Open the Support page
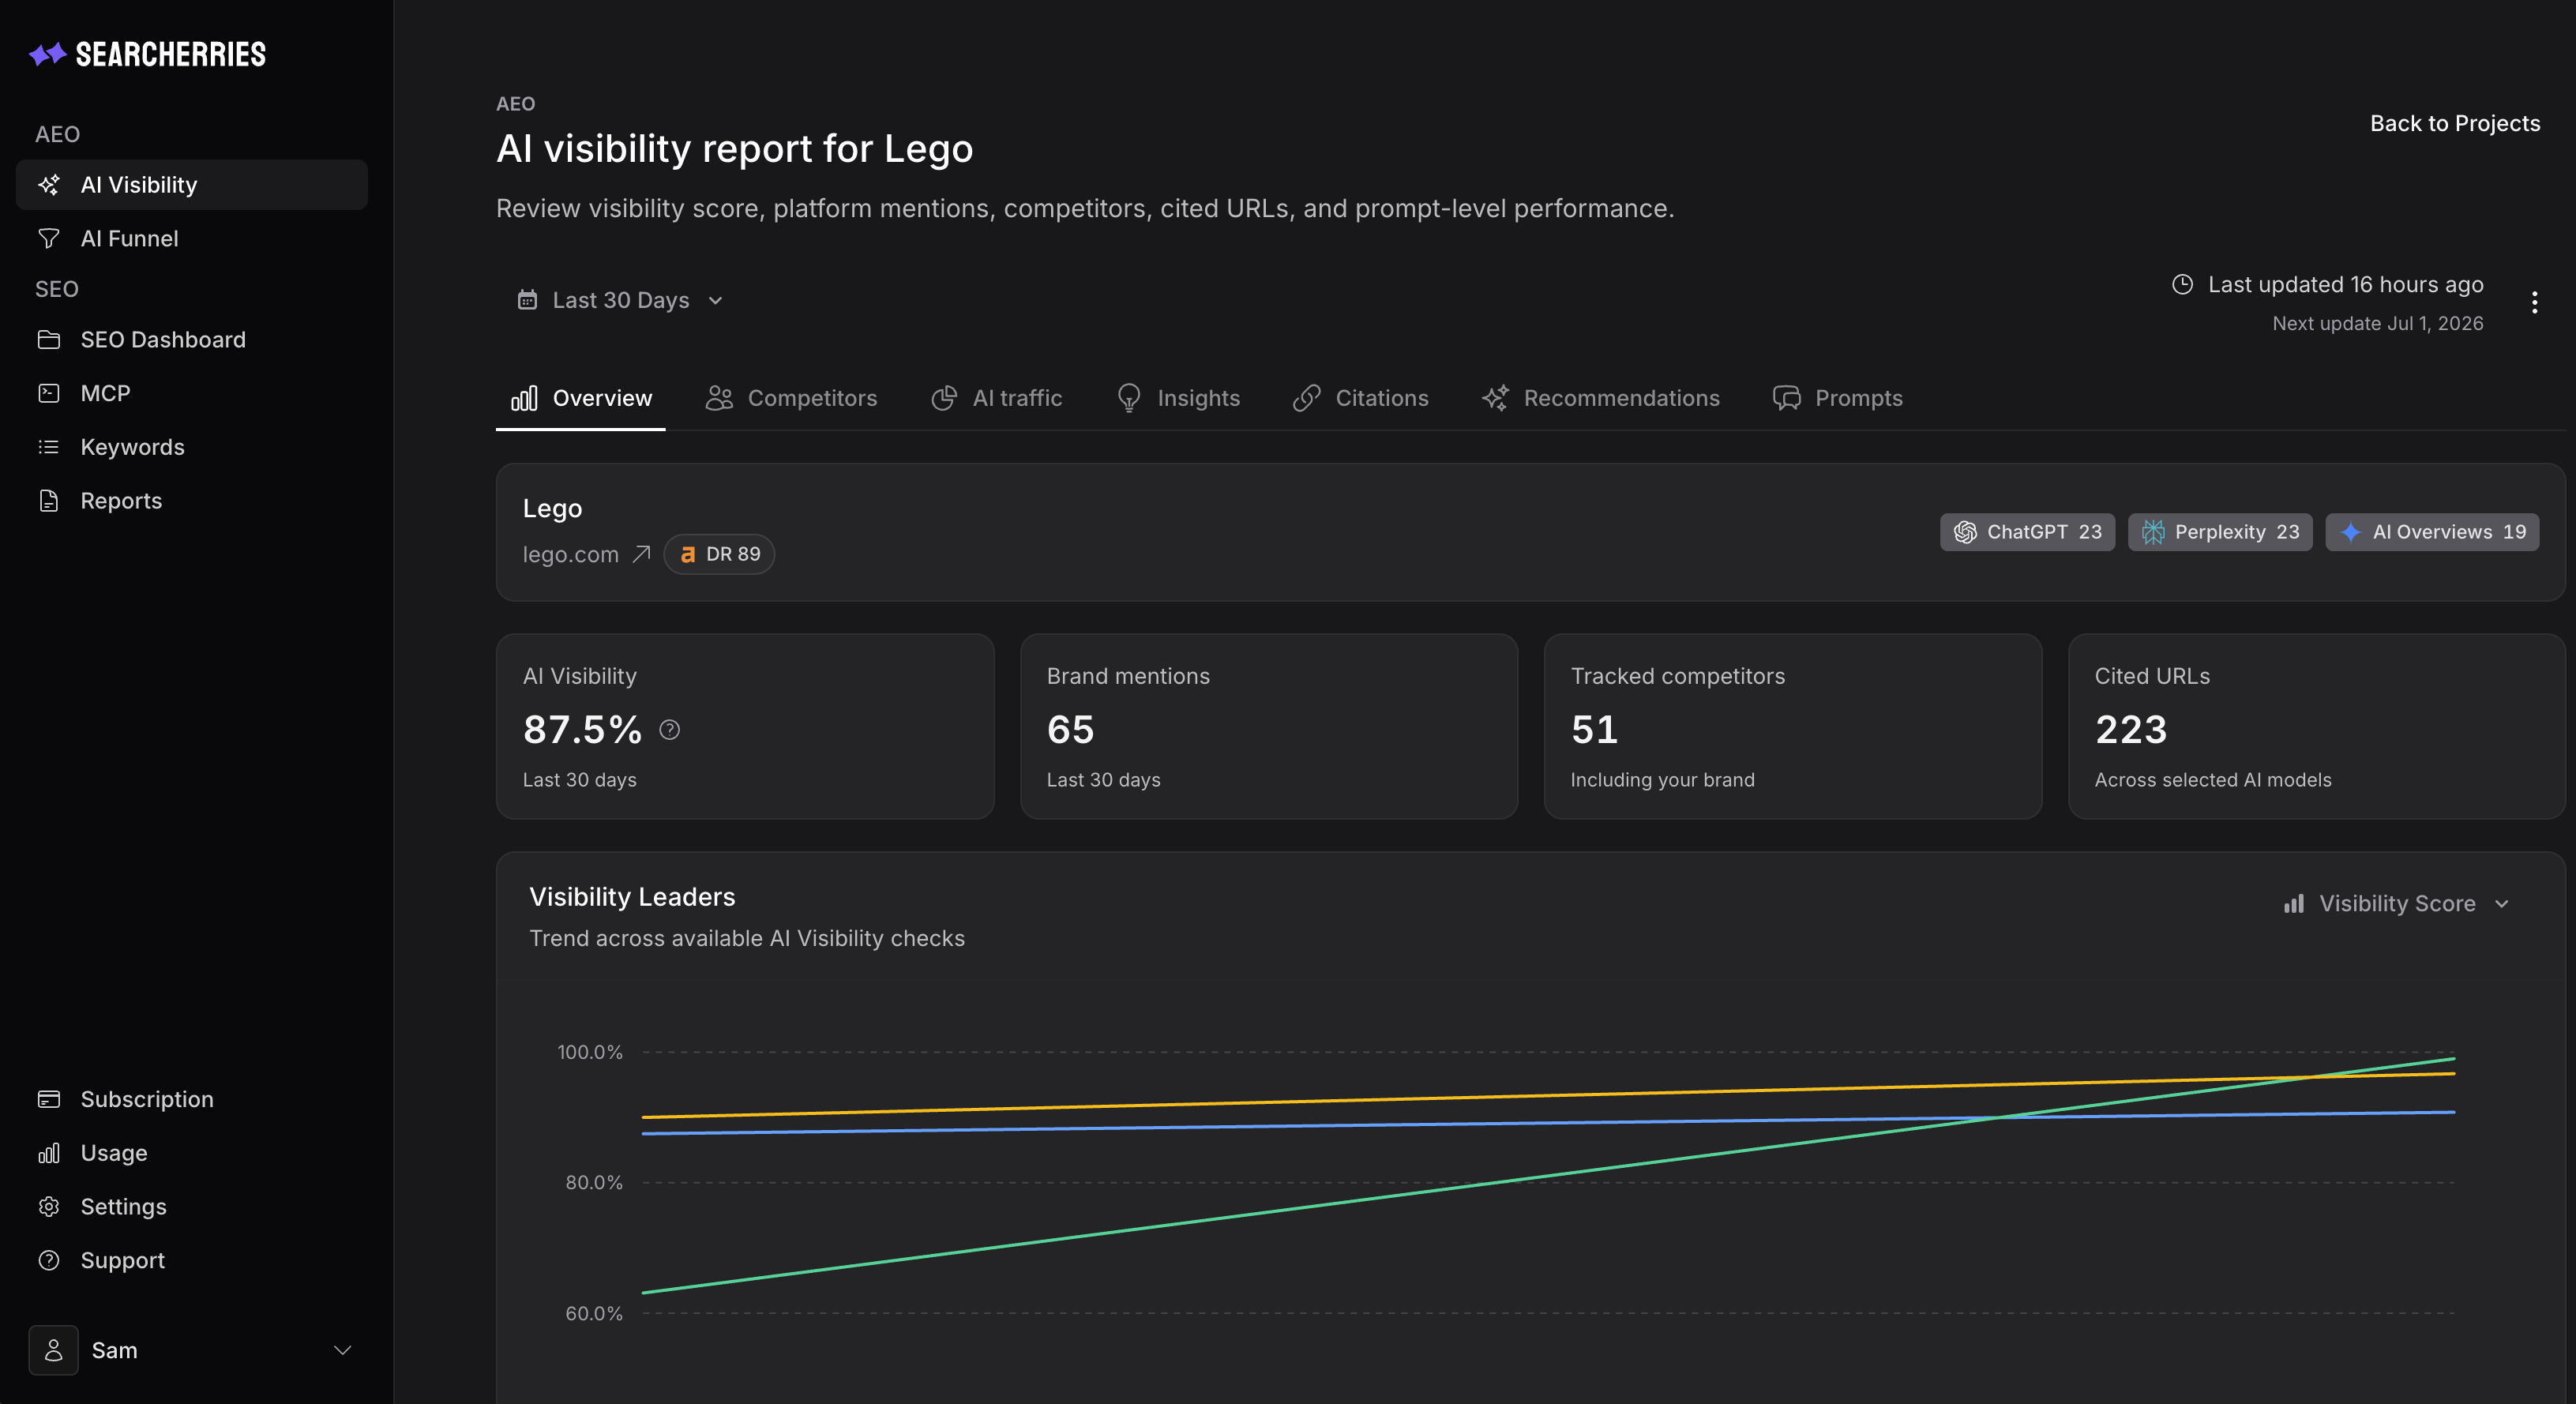This screenshot has height=1404, width=2576. tap(192, 1261)
